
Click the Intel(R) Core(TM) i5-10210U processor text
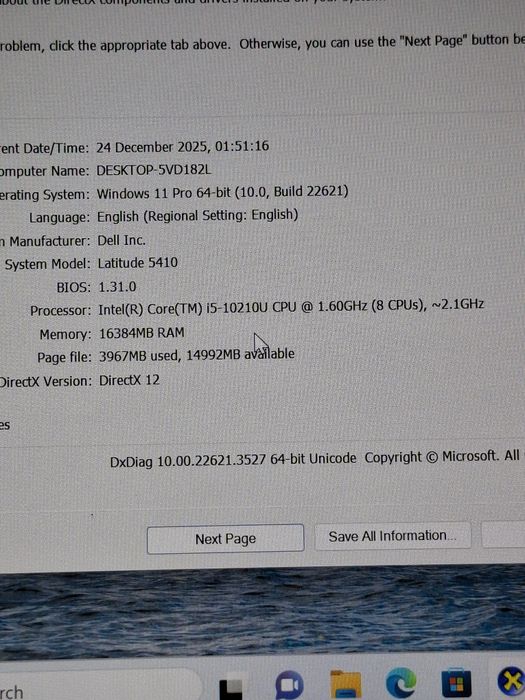pos(291,308)
